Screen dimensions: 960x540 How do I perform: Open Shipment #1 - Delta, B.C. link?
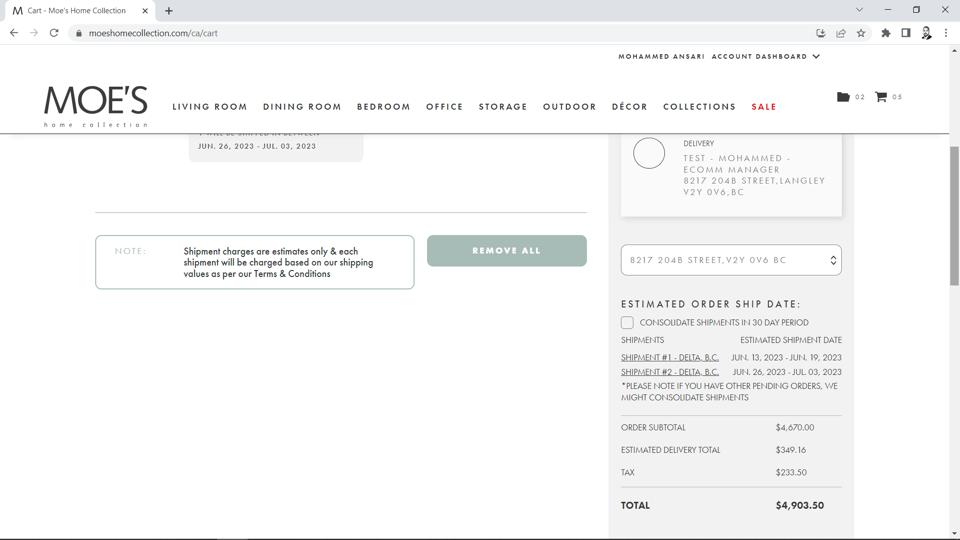pos(670,358)
